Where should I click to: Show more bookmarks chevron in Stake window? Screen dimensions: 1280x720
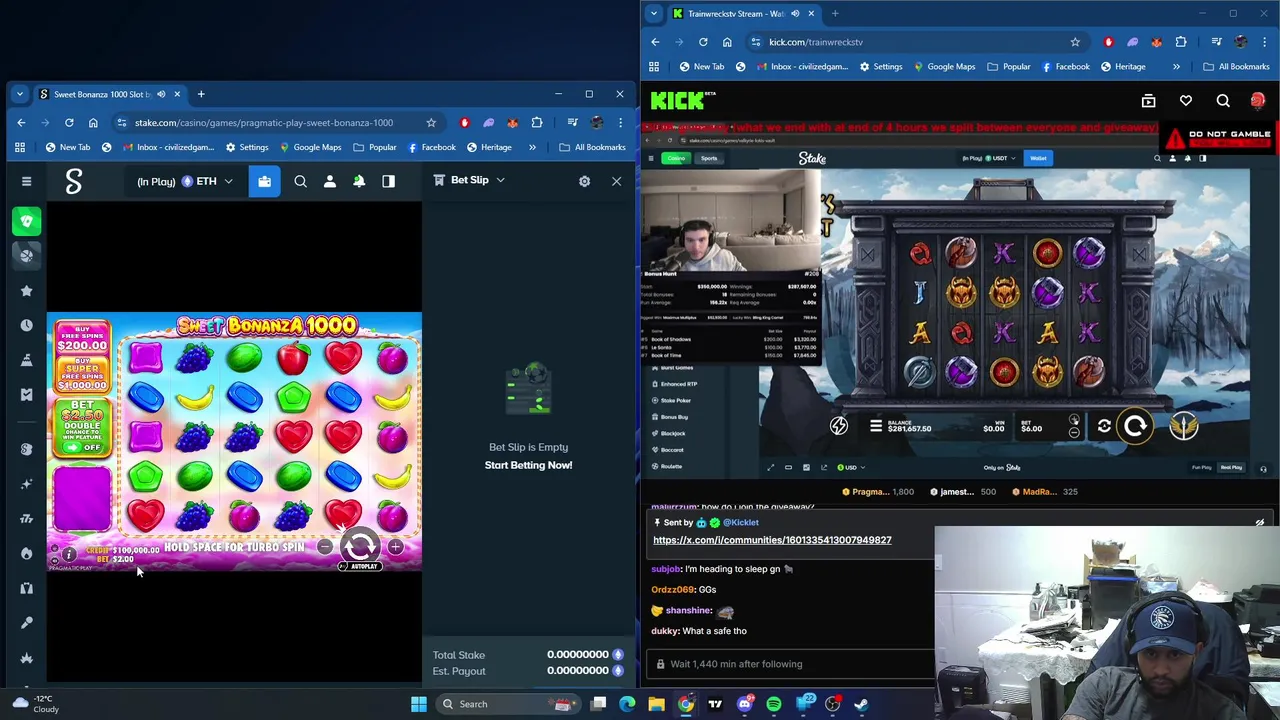tap(532, 147)
